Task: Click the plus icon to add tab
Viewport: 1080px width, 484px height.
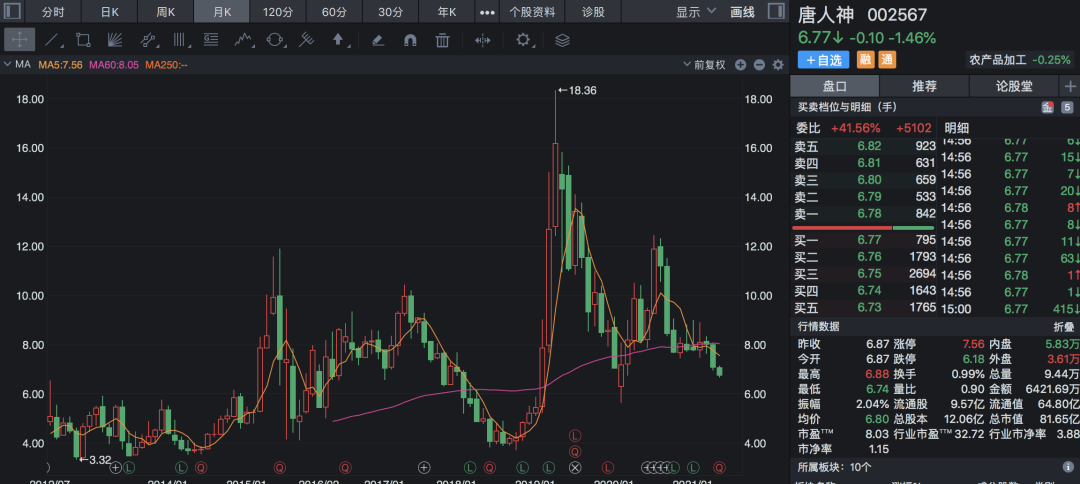Action: pyautogui.click(x=1070, y=86)
